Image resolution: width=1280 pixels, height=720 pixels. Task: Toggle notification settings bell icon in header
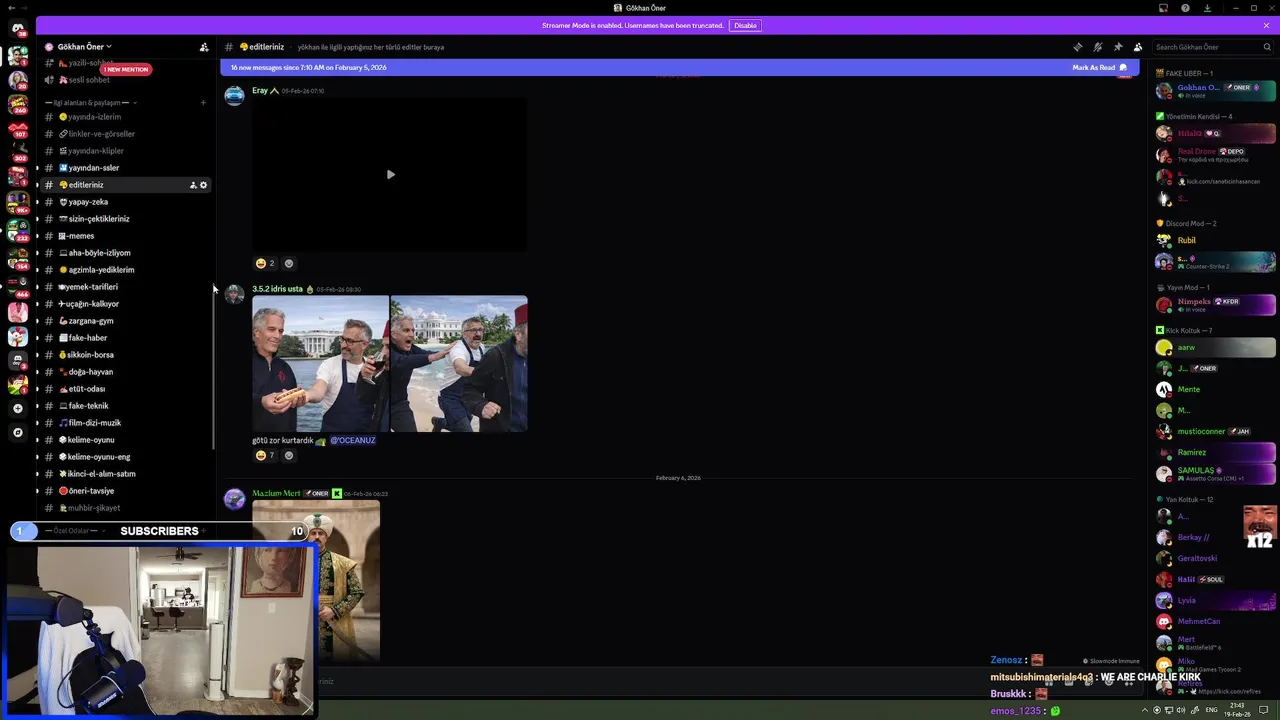coord(1097,47)
